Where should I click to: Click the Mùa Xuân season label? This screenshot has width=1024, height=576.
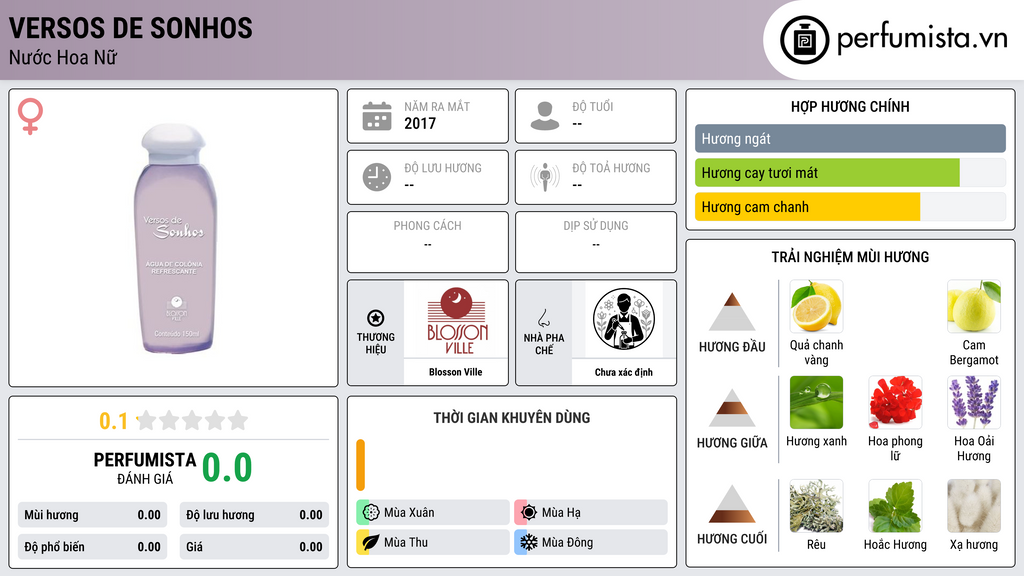(x=409, y=513)
